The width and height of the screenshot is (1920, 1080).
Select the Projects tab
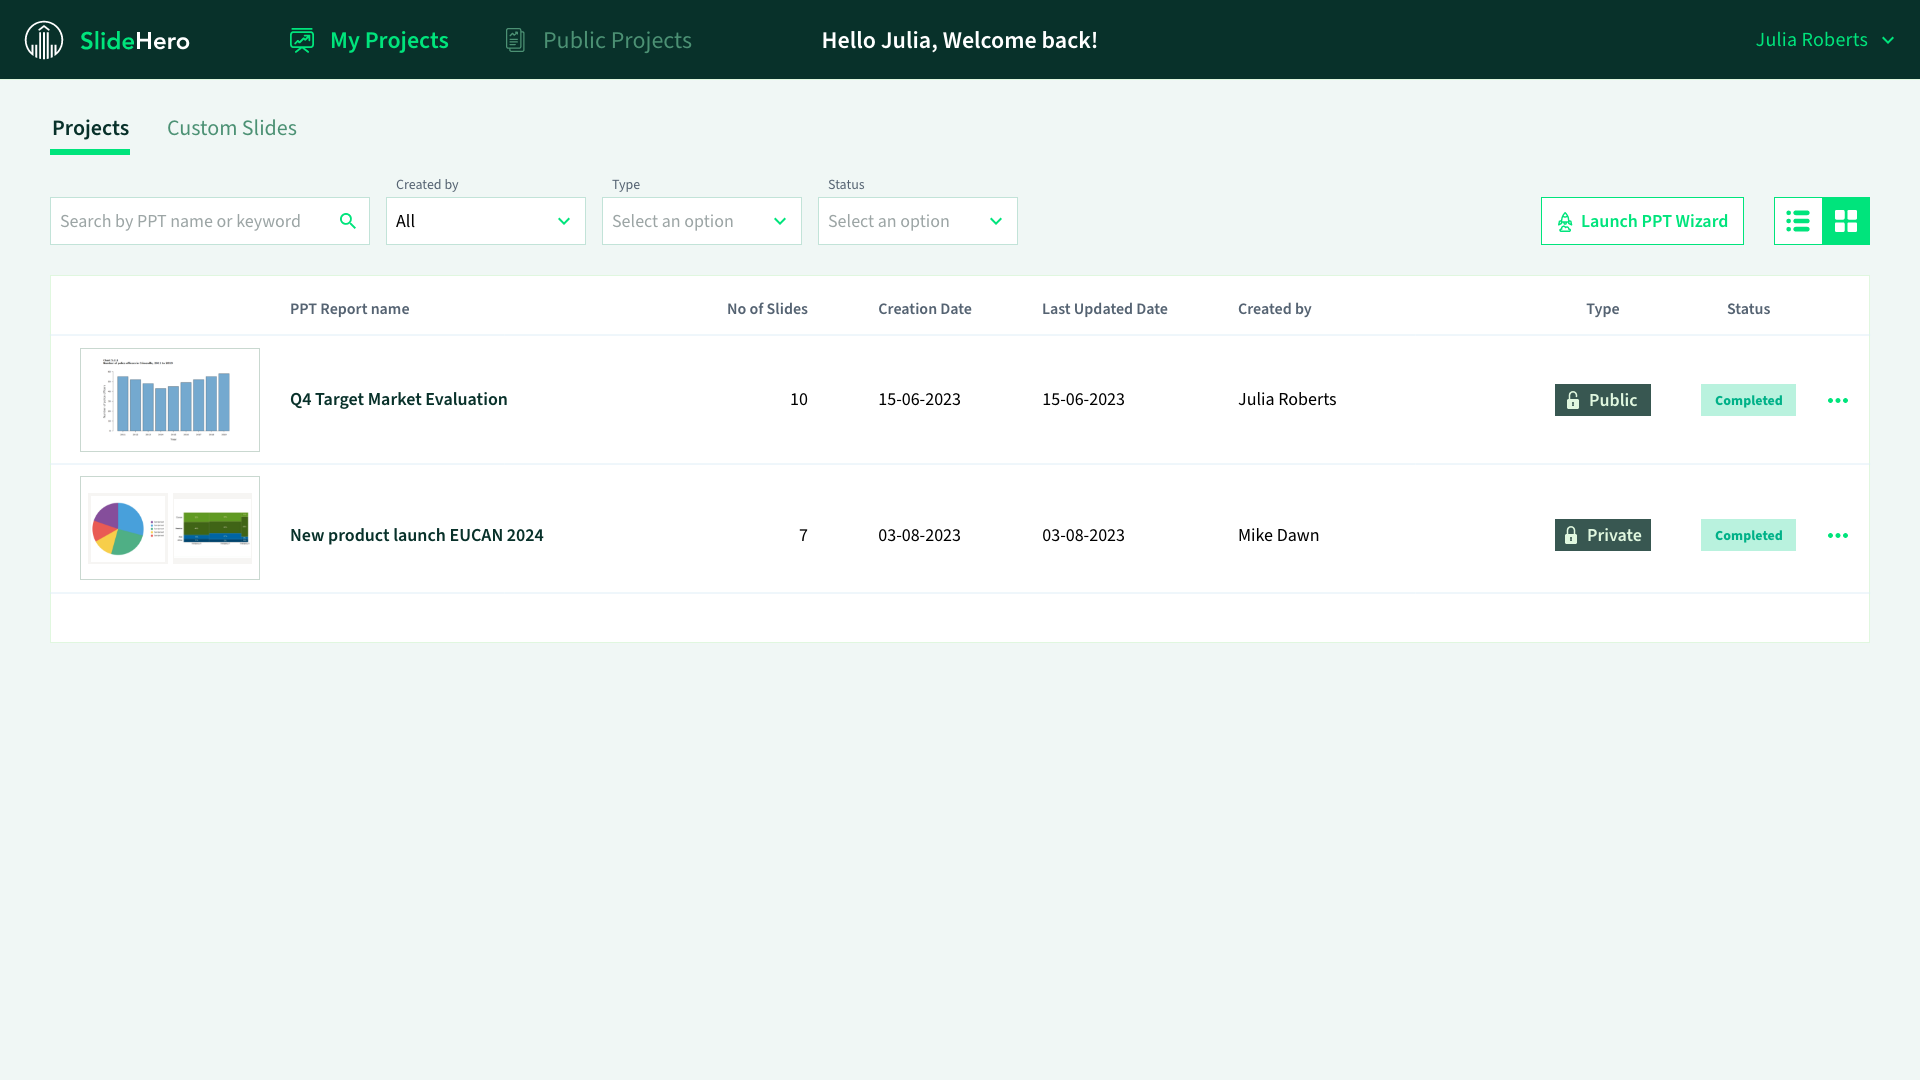(x=90, y=128)
